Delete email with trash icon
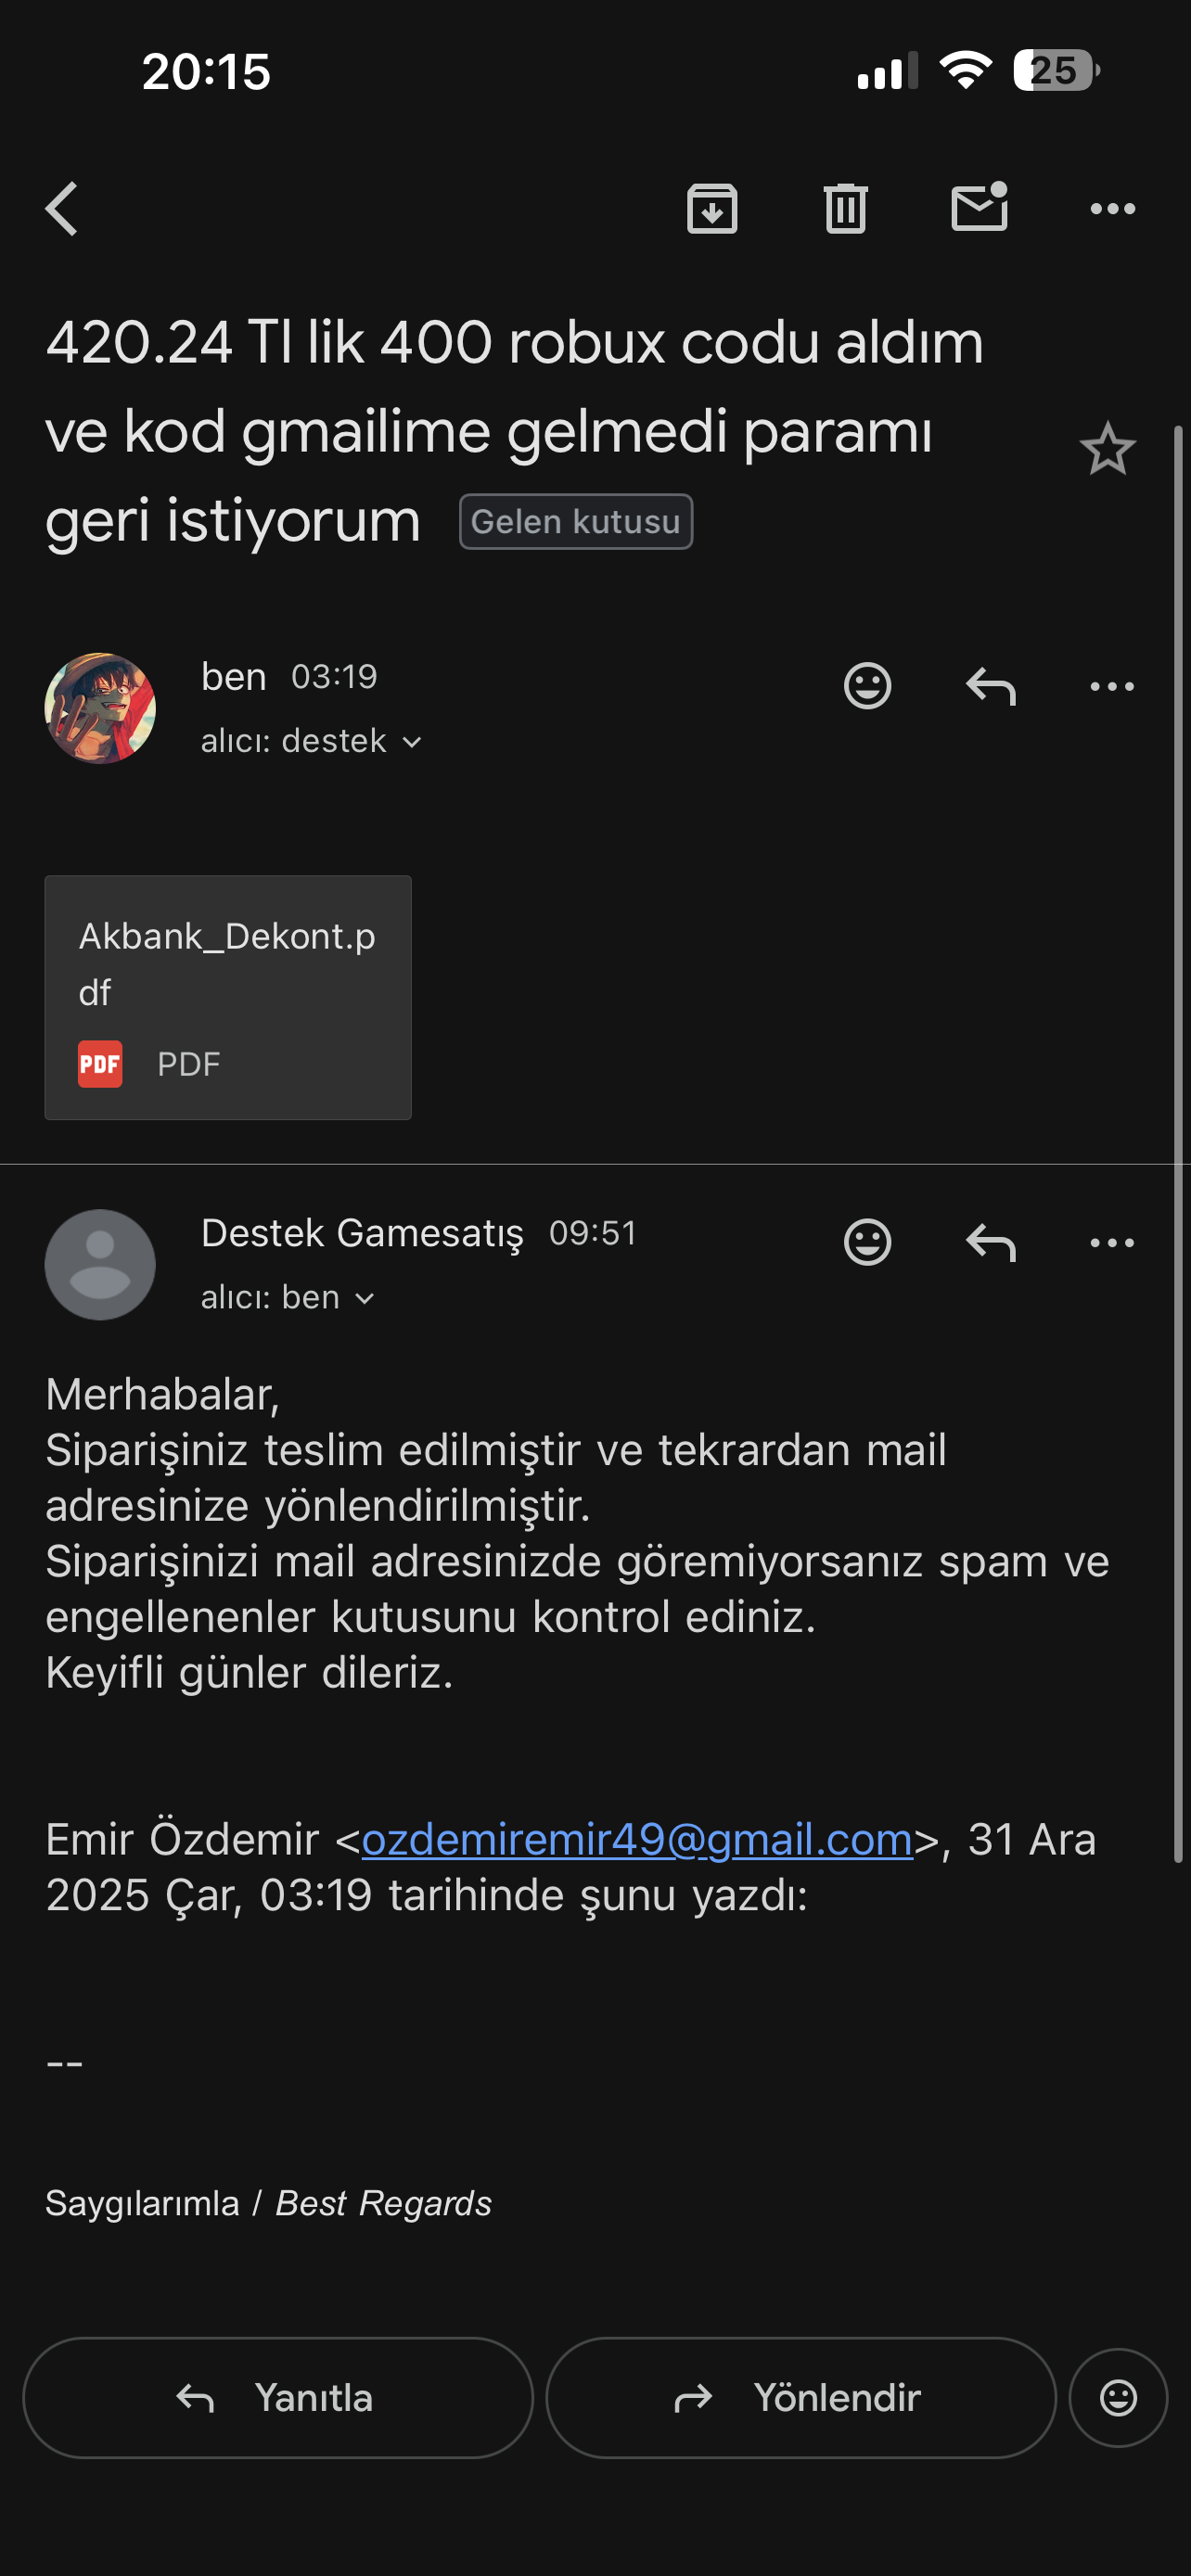Viewport: 1191px width, 2576px height. point(845,209)
